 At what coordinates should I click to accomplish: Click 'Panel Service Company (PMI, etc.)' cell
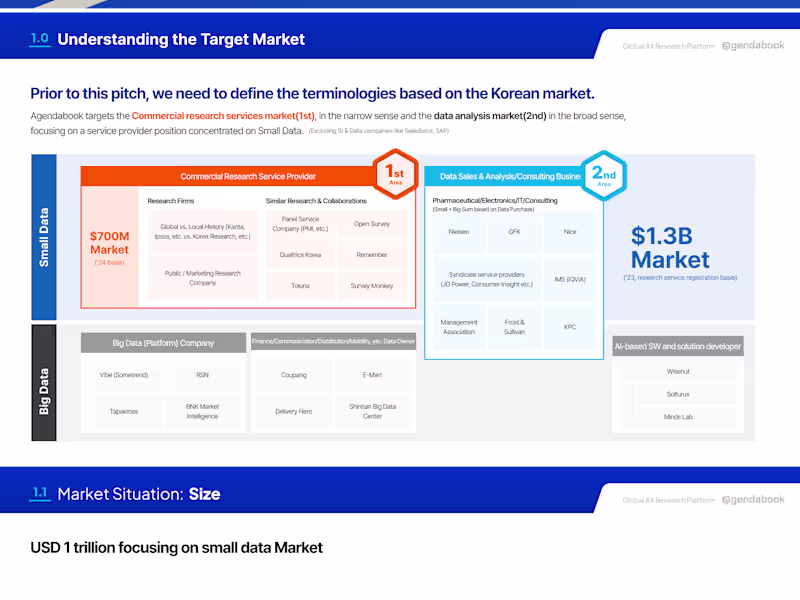[300, 224]
